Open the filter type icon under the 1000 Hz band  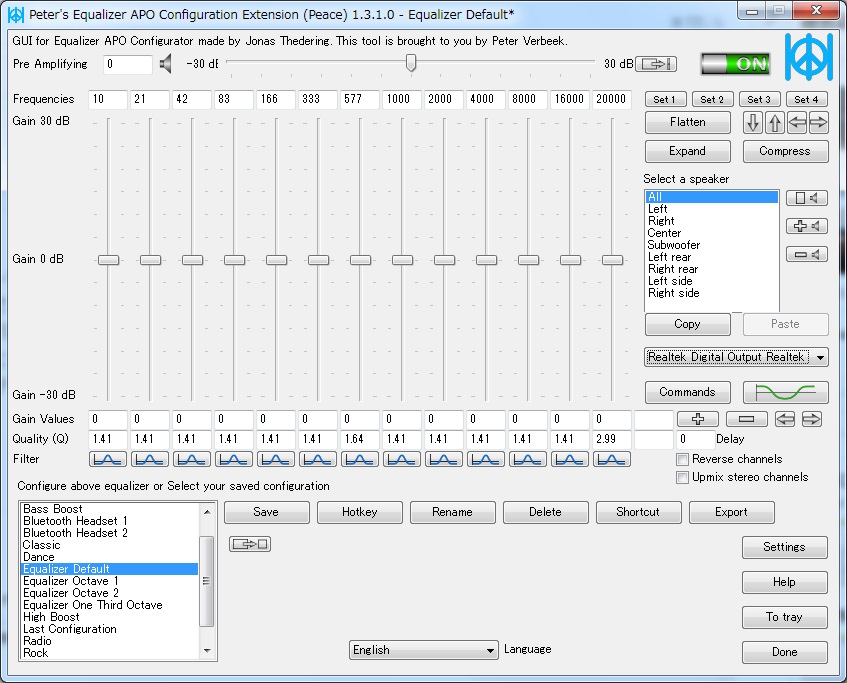[400, 459]
